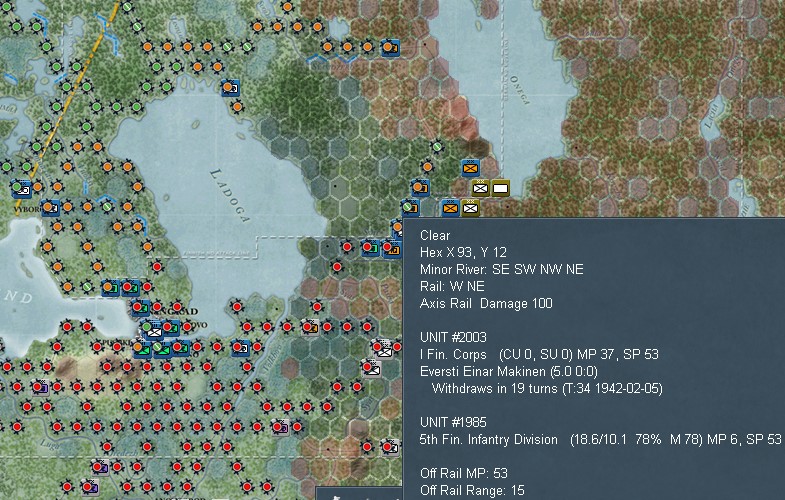Click orange rail marker just below that green striped marker
This screenshot has height=500, width=785.
(x=427, y=167)
